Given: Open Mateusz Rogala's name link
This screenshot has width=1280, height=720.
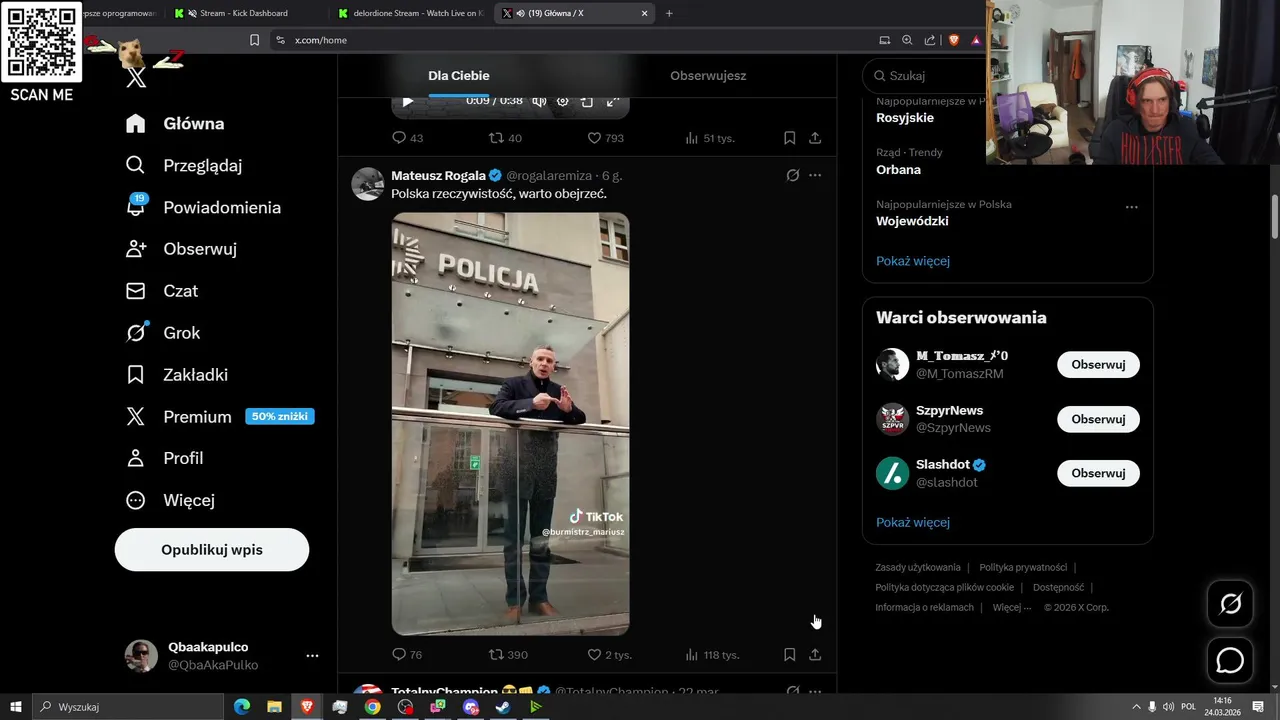Looking at the screenshot, I should tap(439, 175).
